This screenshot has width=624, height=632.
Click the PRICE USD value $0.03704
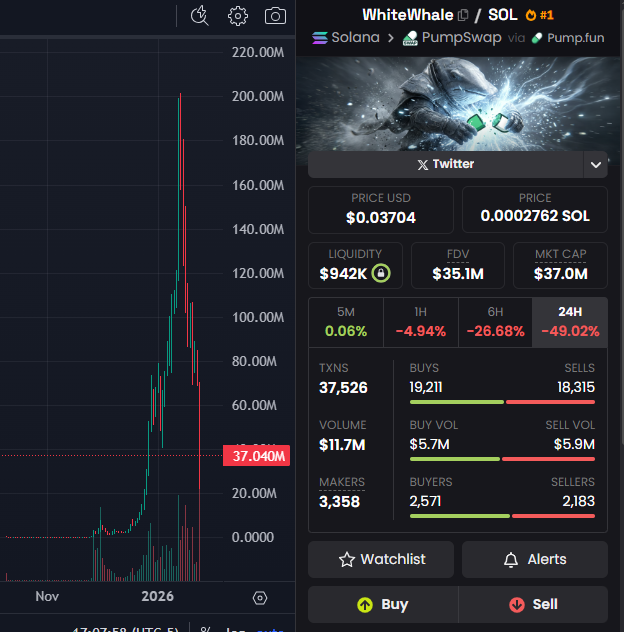(x=381, y=218)
